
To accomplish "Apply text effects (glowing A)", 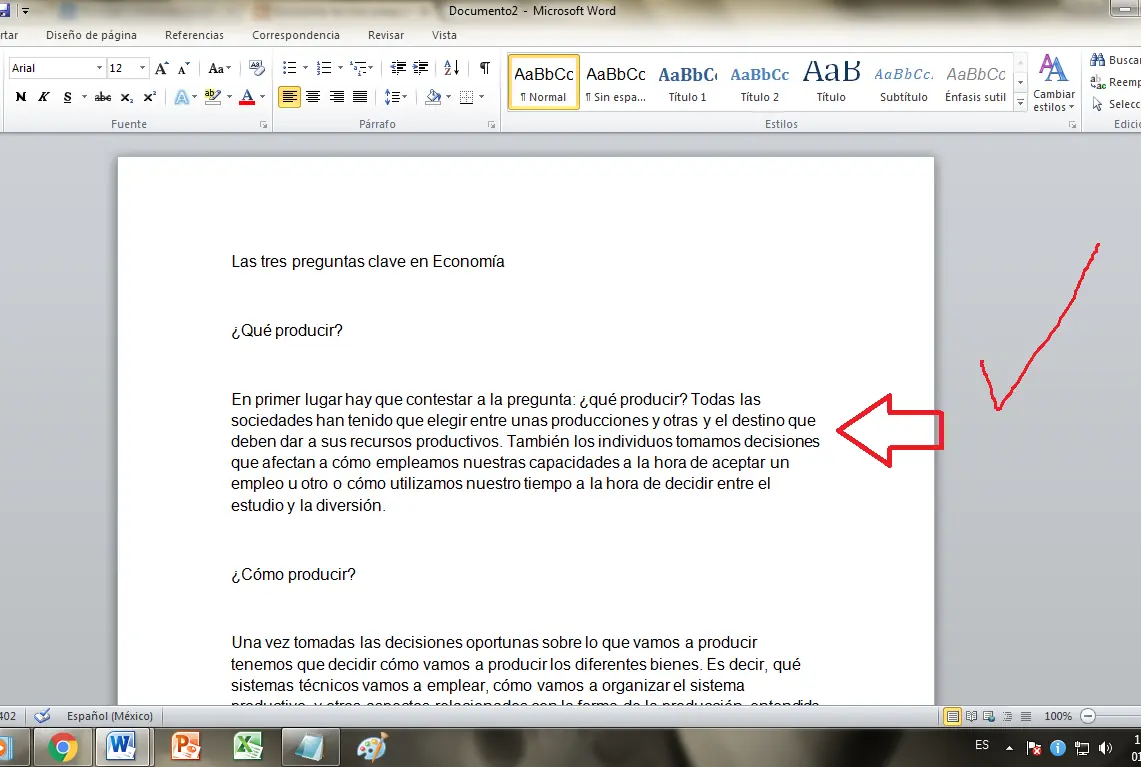I will 182,97.
